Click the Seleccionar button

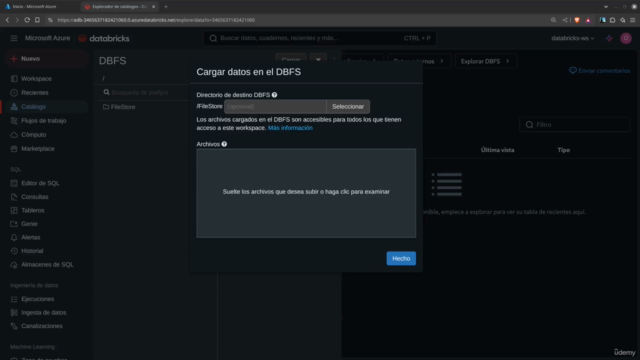(x=348, y=107)
